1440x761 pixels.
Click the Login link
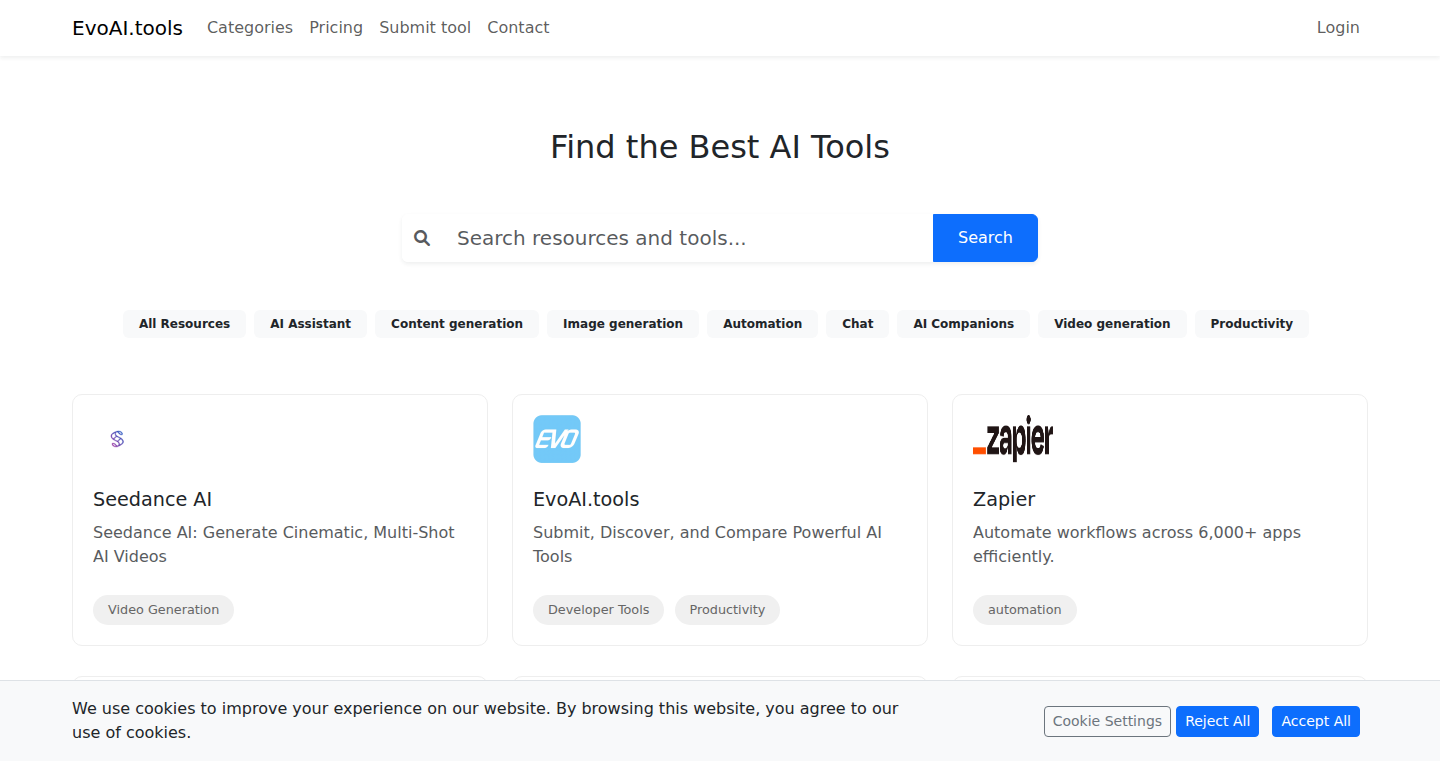pos(1338,28)
